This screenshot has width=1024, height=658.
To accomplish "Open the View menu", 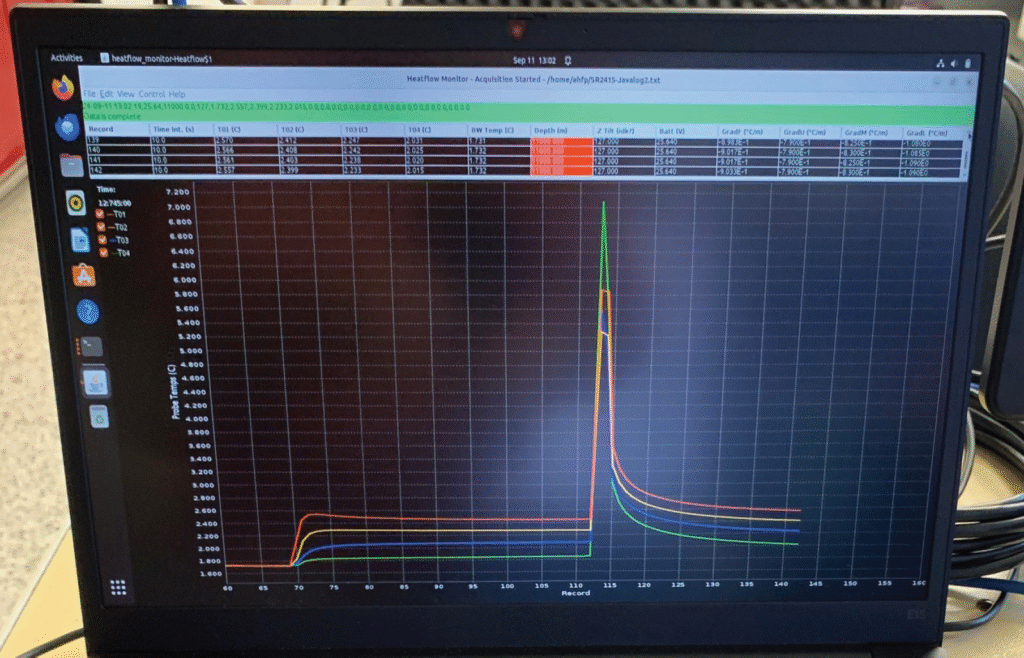I will (x=125, y=94).
